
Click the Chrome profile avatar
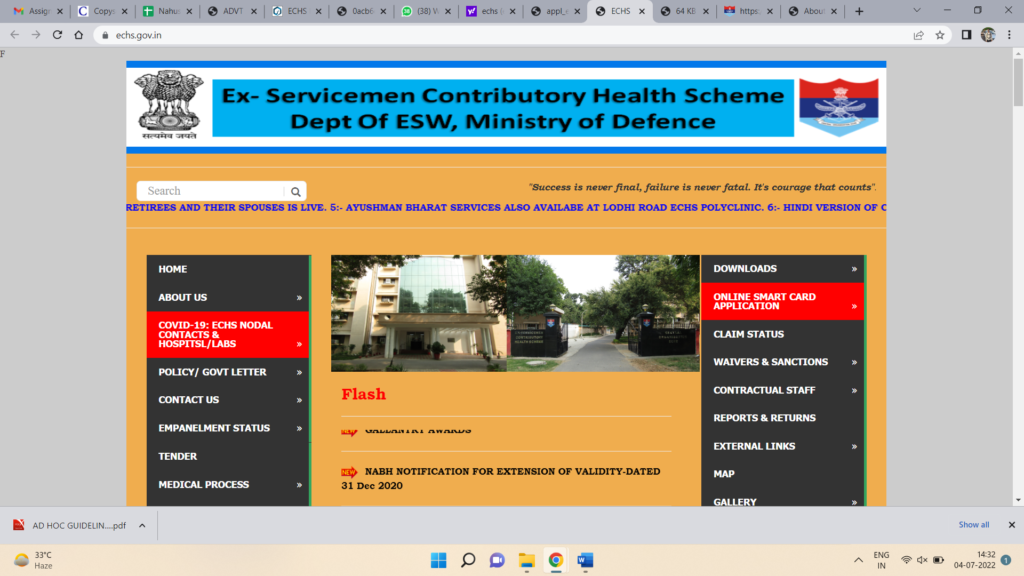point(988,33)
